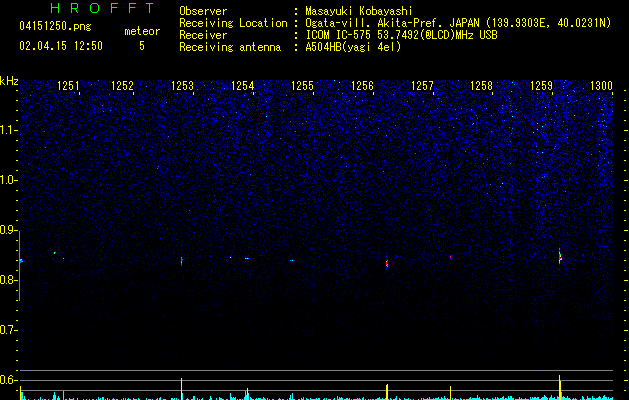Click the 1251 time marker
The height and width of the screenshot is (400, 629).
coord(68,85)
